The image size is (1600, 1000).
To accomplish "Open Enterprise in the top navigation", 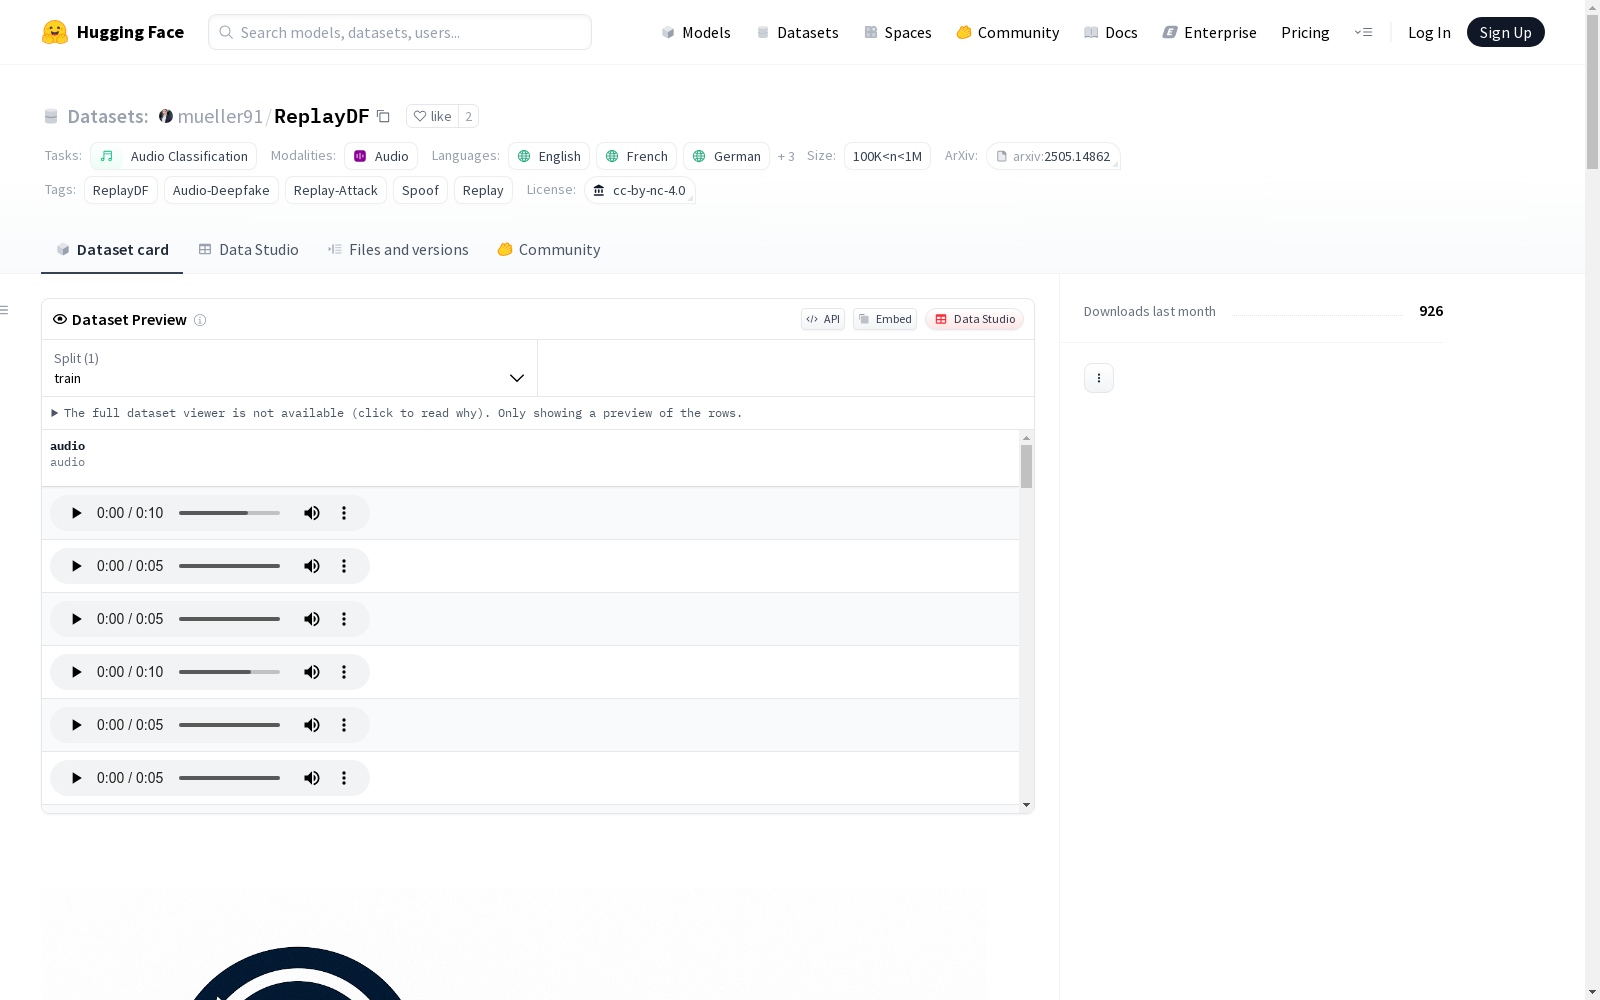I will tap(1210, 32).
